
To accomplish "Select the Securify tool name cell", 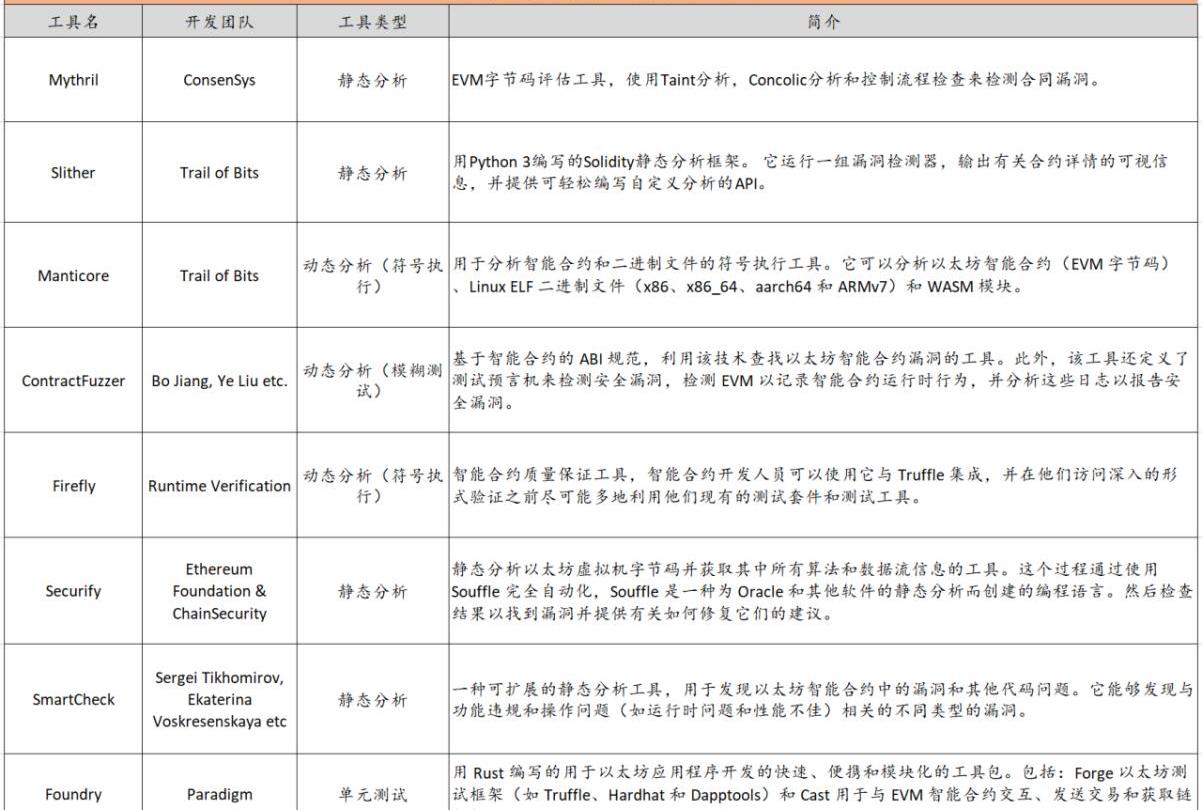I will (73, 591).
